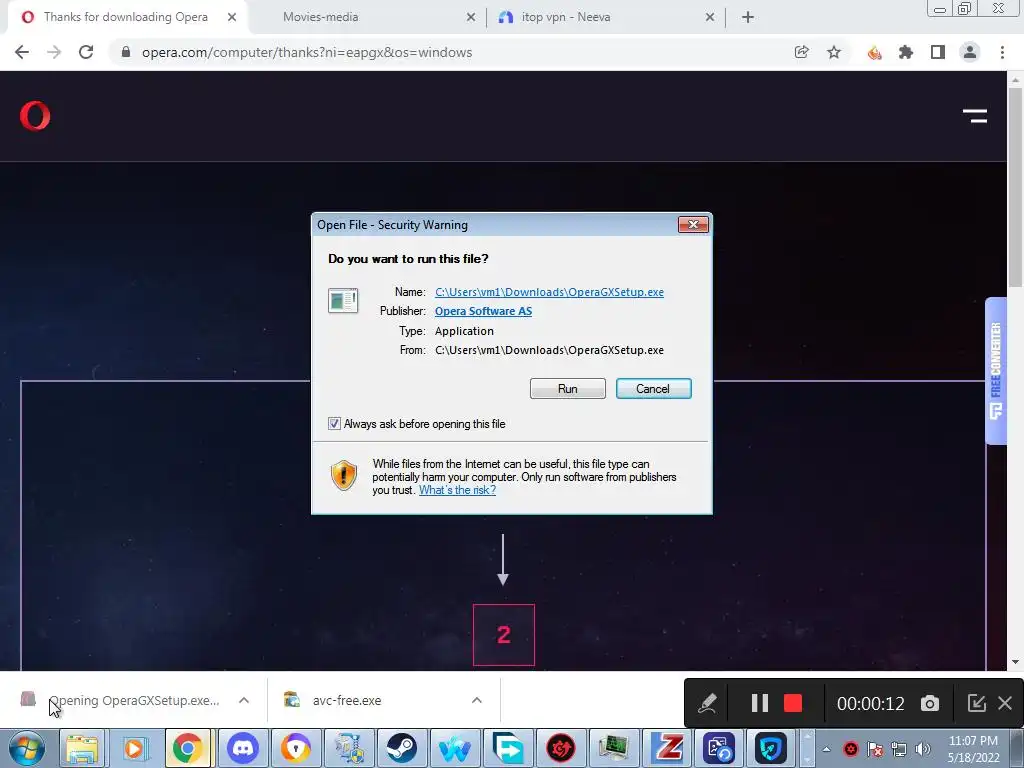1024x768 pixels.
Task: Pause the screen recording
Action: tap(760, 703)
